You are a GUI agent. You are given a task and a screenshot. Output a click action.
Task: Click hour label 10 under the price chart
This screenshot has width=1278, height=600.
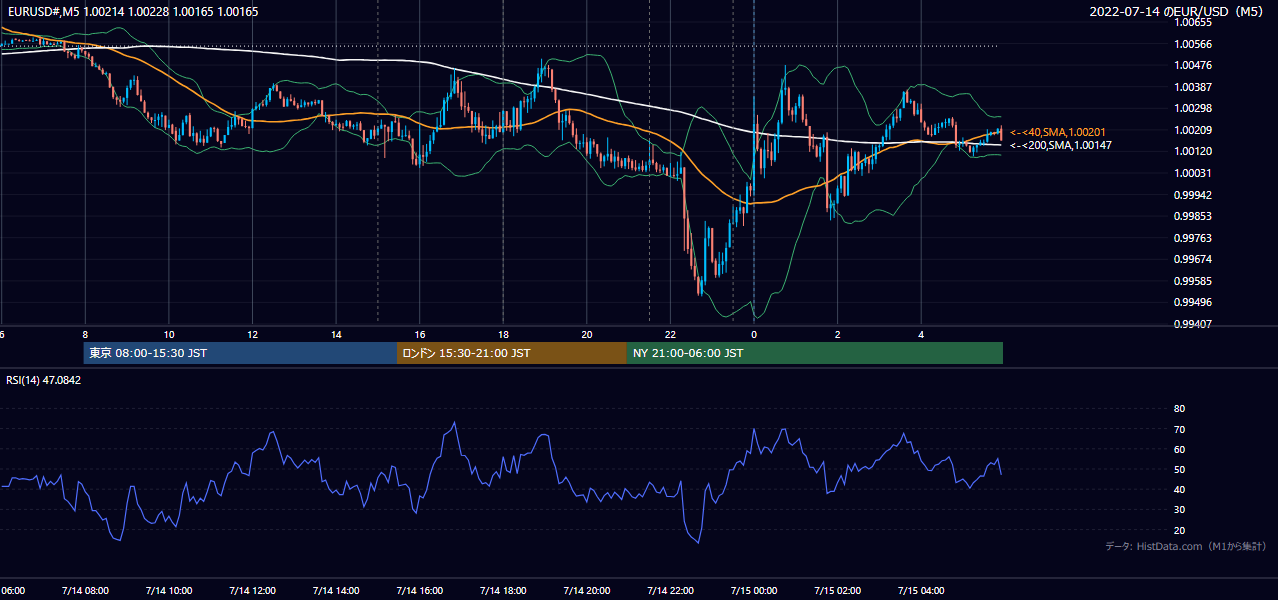tap(169, 335)
